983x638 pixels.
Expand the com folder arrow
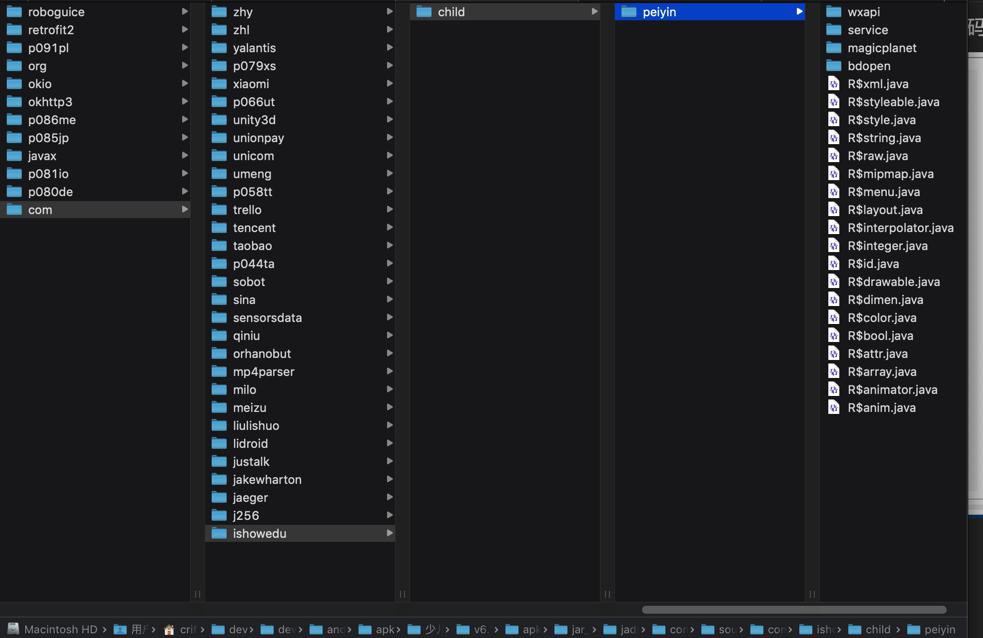coord(185,209)
